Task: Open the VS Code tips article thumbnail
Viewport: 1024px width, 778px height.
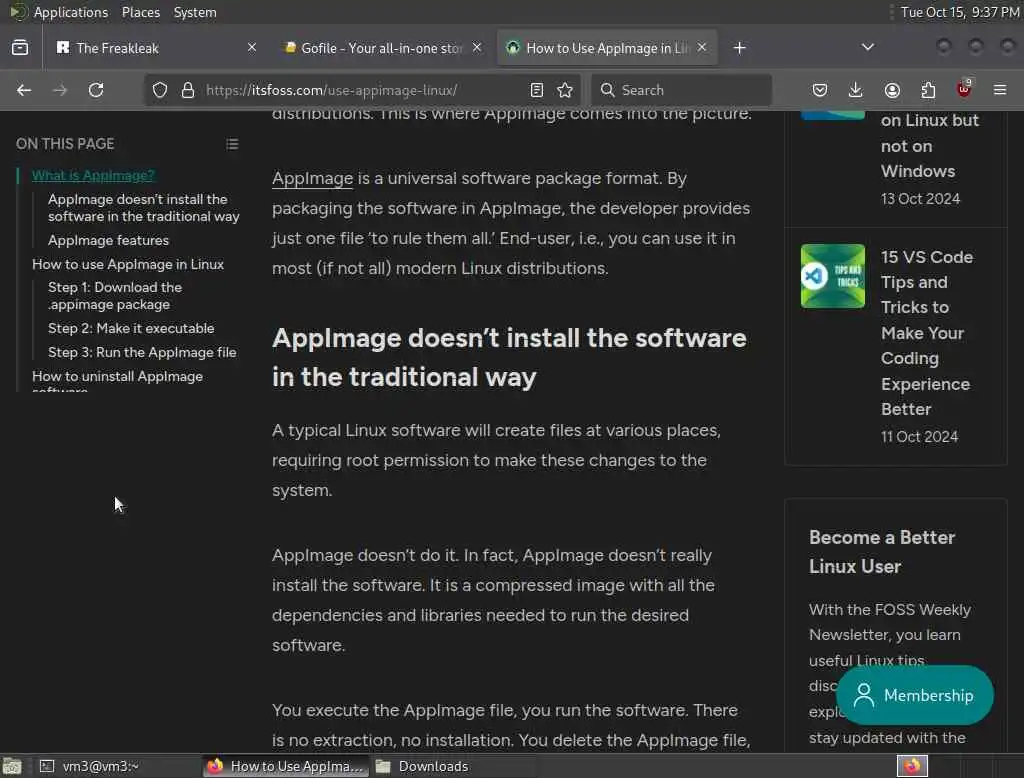Action: [833, 276]
